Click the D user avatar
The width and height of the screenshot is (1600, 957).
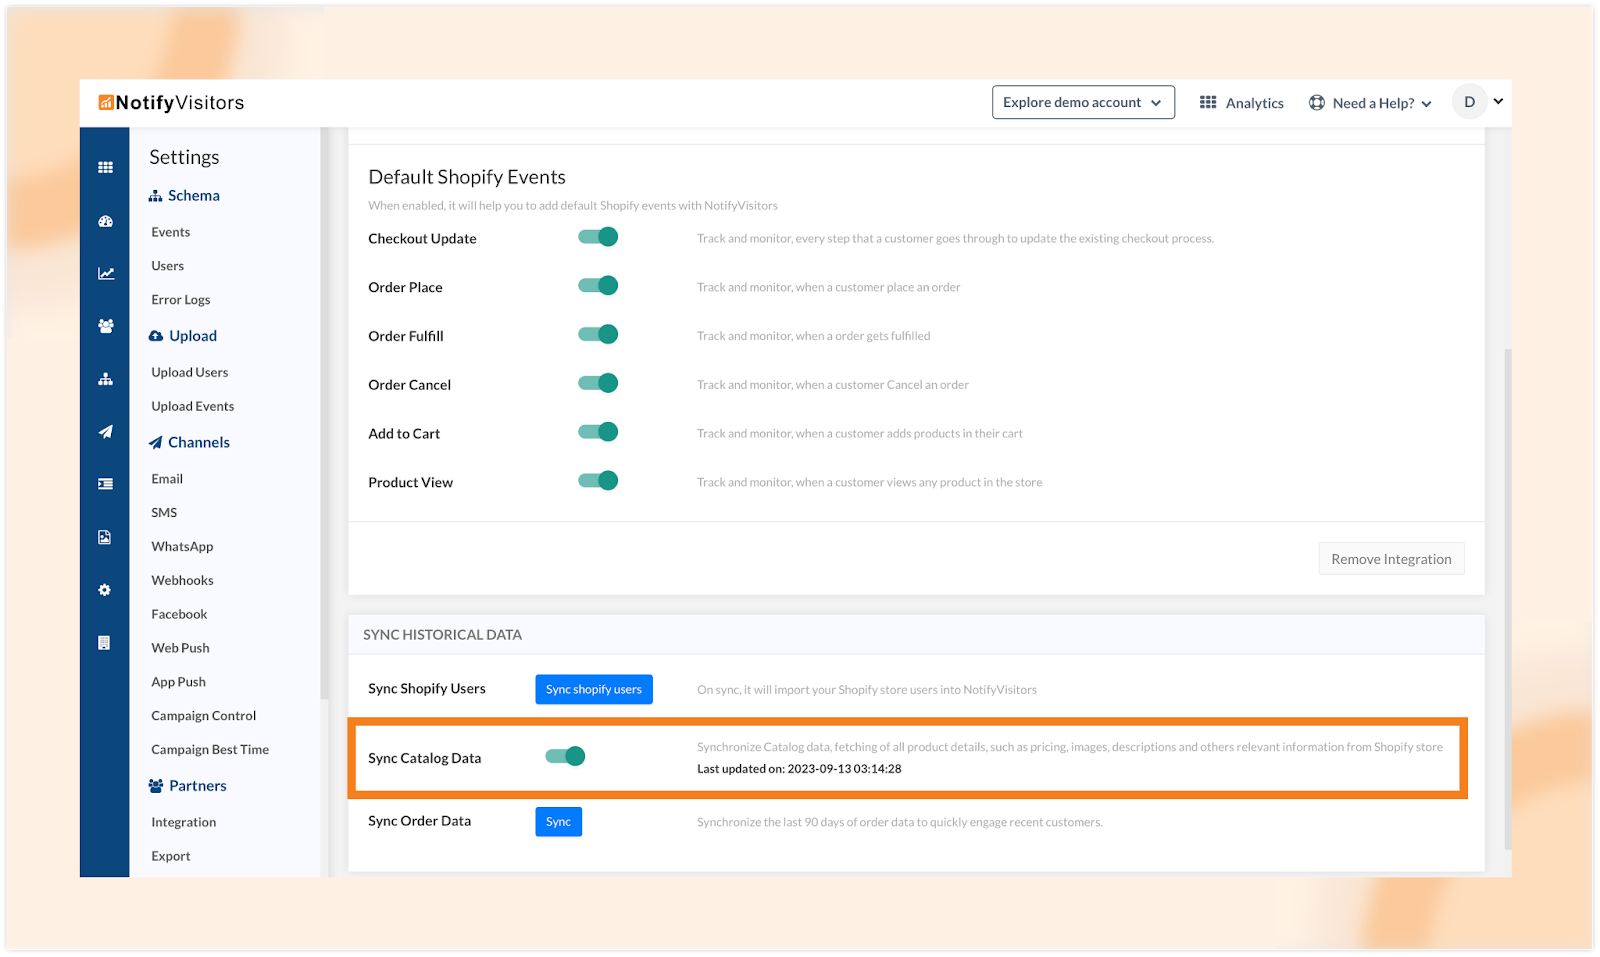point(1469,102)
